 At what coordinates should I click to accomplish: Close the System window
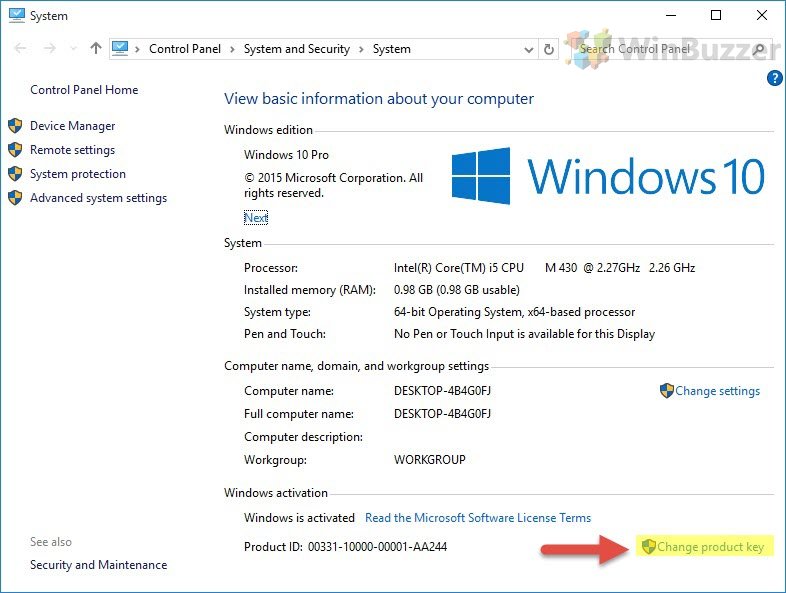(x=762, y=16)
